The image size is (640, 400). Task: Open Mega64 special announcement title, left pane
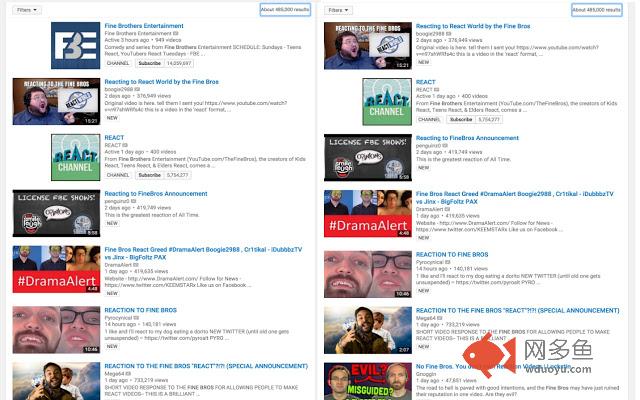(x=206, y=366)
